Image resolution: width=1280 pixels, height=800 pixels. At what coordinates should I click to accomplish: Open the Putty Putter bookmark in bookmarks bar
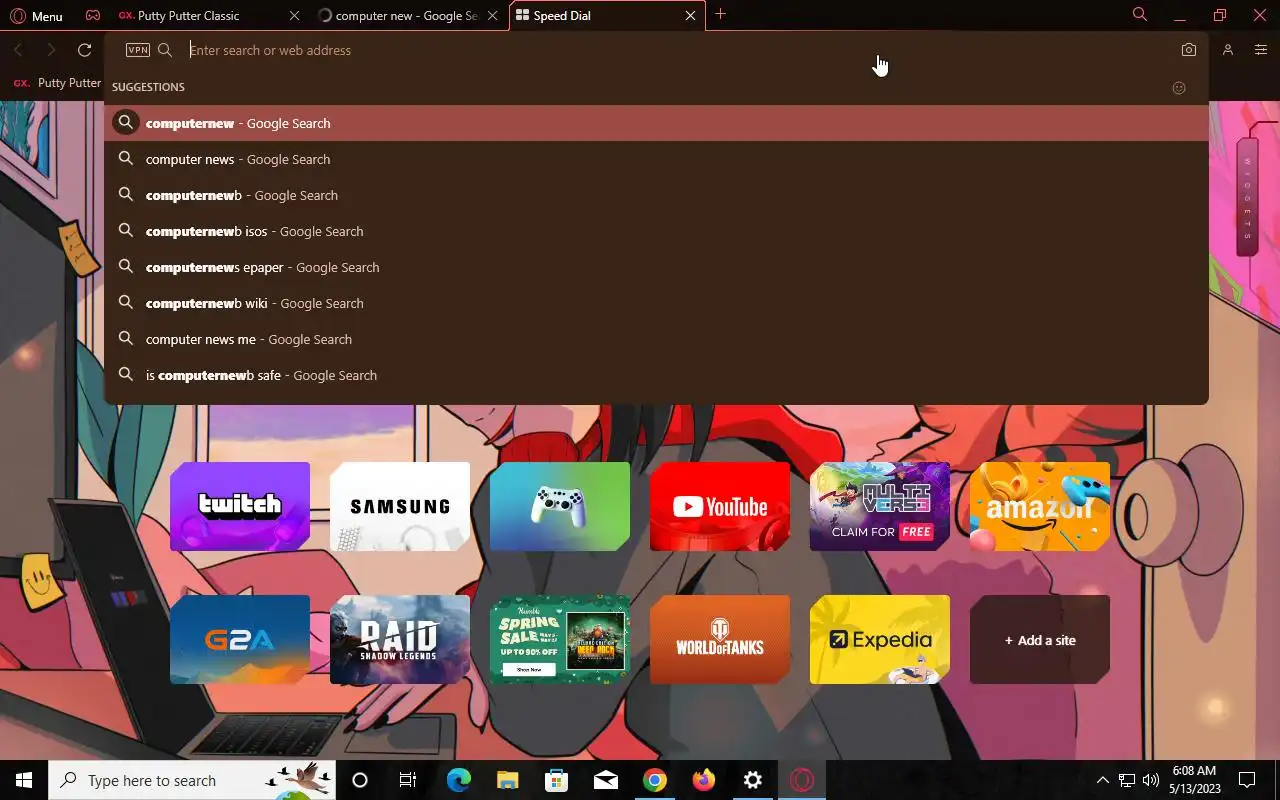(x=57, y=83)
